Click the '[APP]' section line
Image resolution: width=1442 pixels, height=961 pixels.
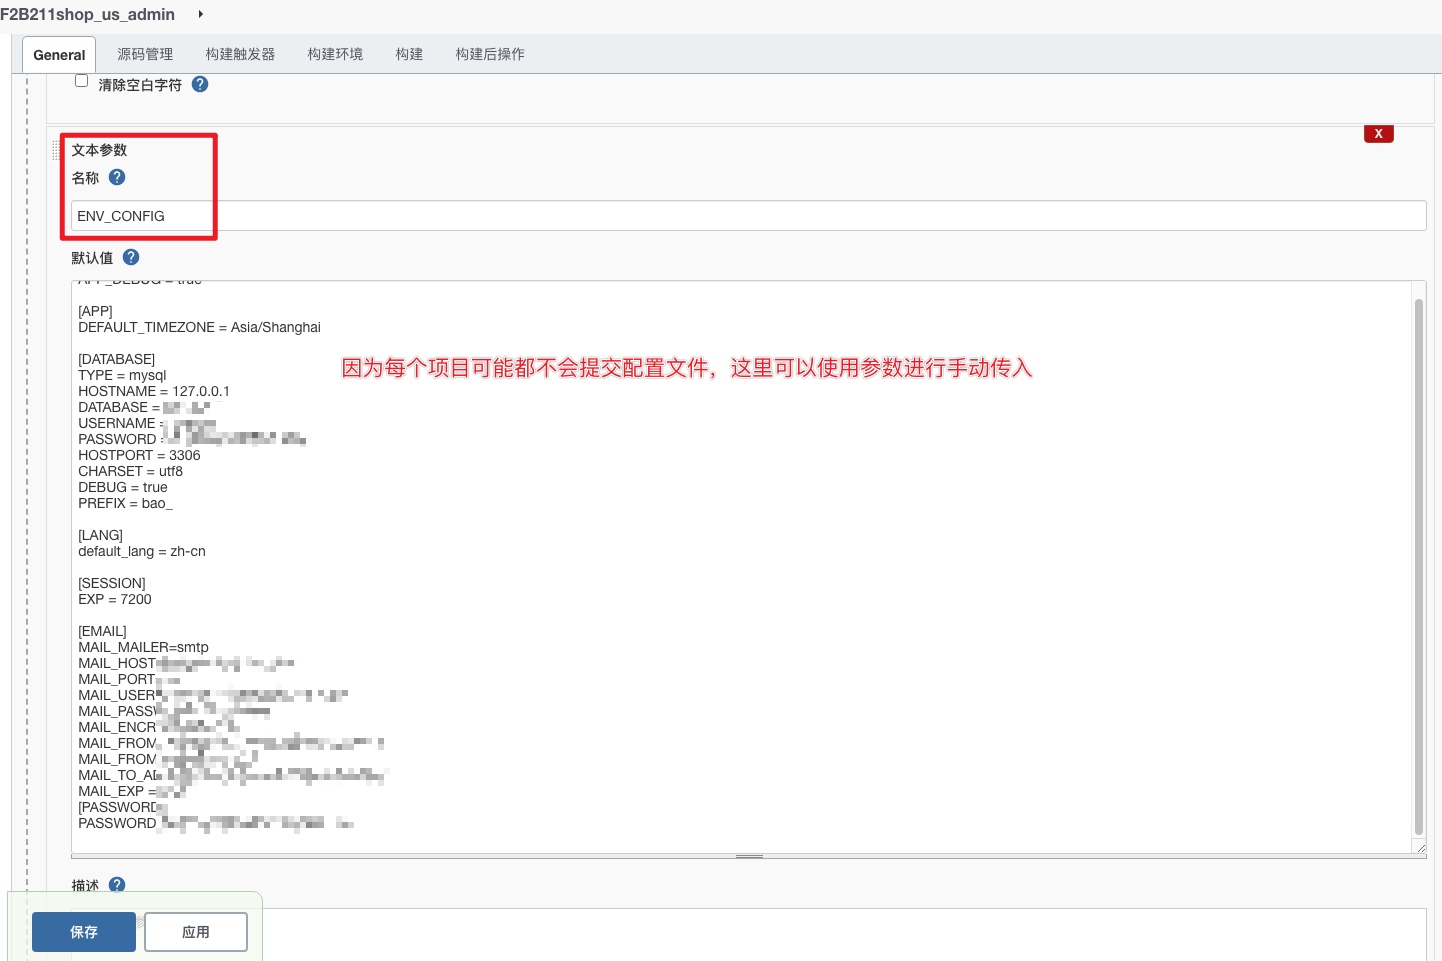tap(95, 311)
